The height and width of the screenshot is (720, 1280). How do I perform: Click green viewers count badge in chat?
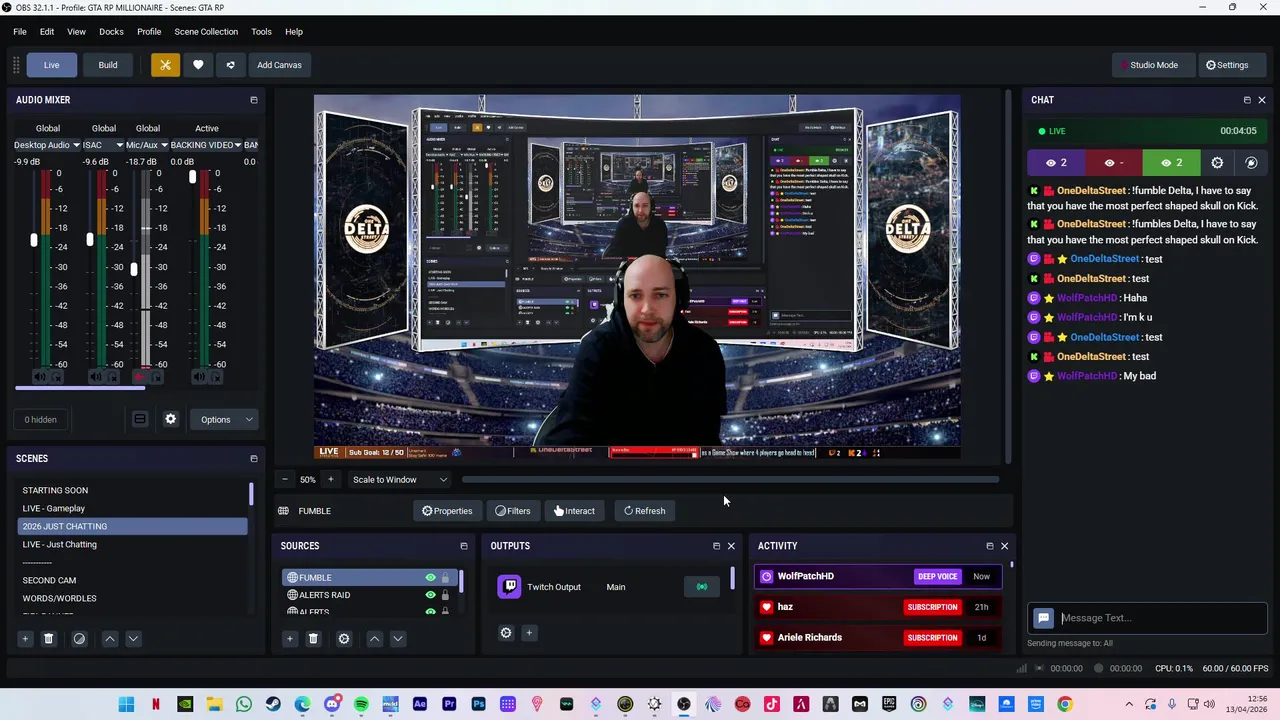[x=1171, y=163]
